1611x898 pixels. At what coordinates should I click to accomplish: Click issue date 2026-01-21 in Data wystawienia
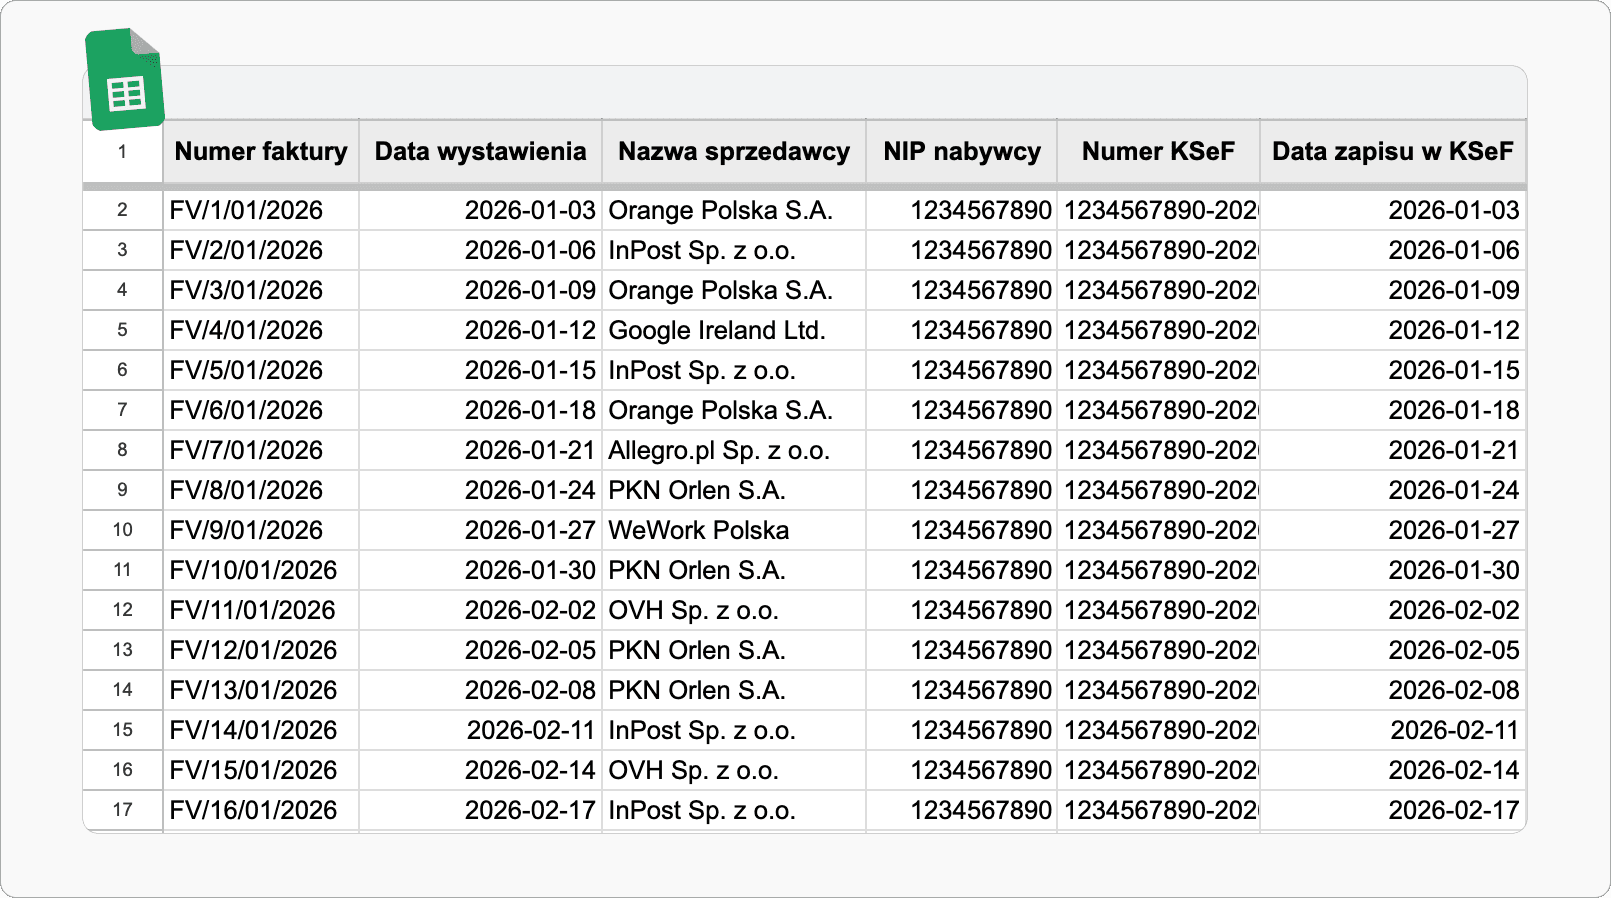(480, 450)
